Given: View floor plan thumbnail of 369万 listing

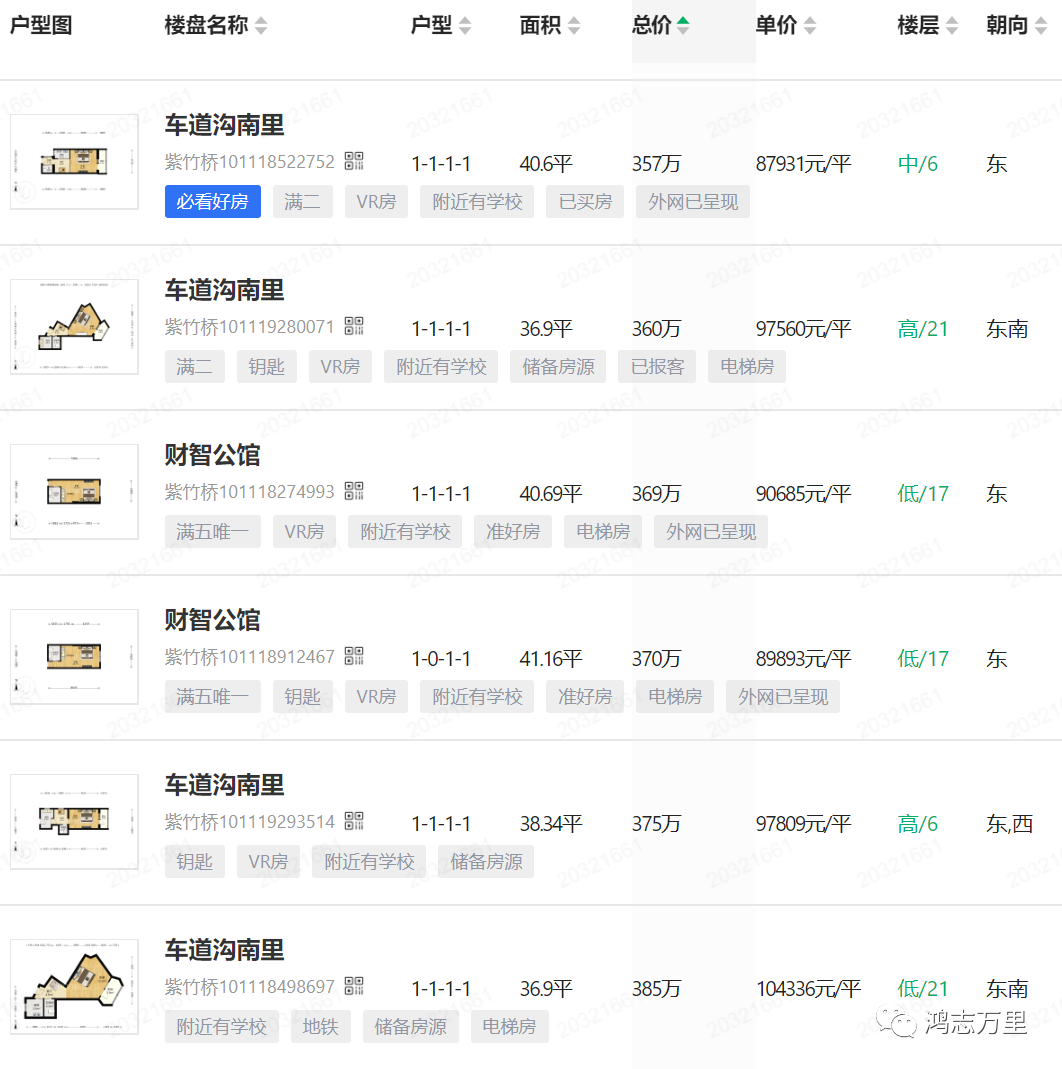Looking at the screenshot, I should click(x=74, y=492).
